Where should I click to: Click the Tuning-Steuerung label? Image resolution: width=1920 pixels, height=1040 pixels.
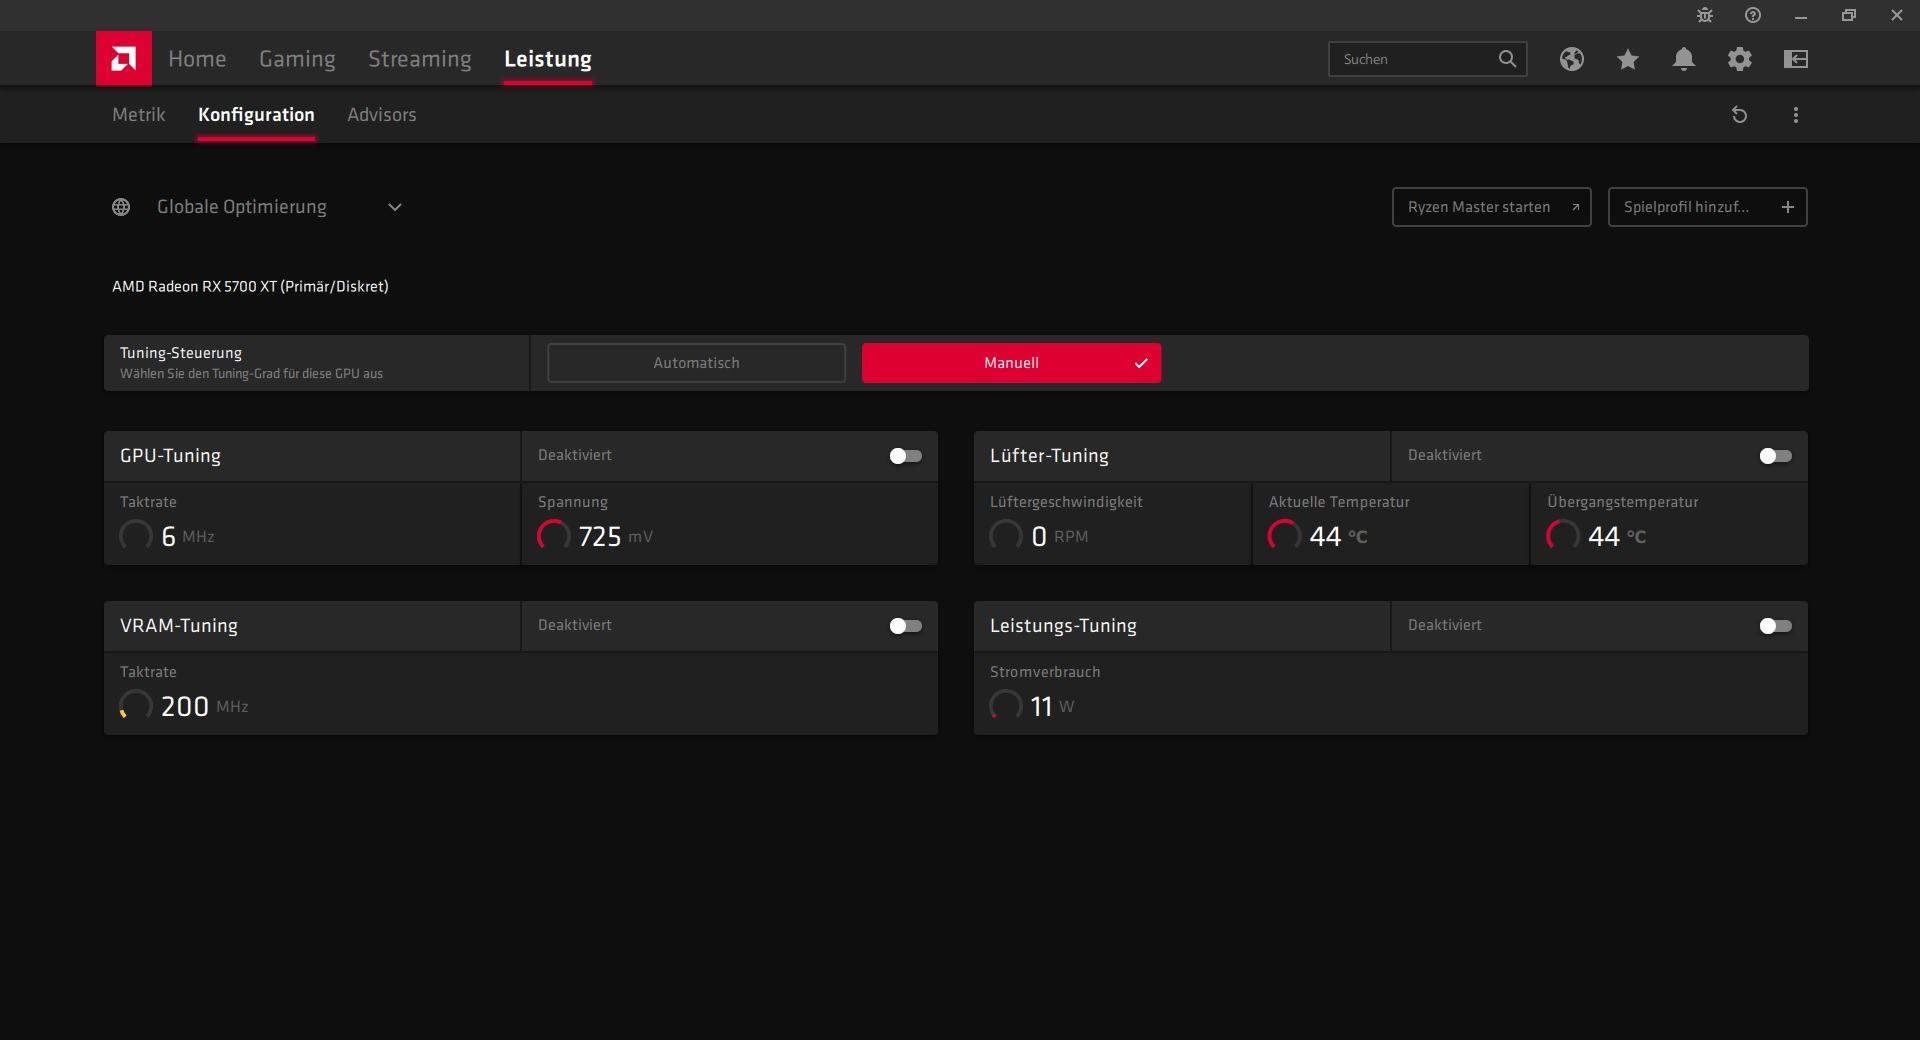coord(181,353)
